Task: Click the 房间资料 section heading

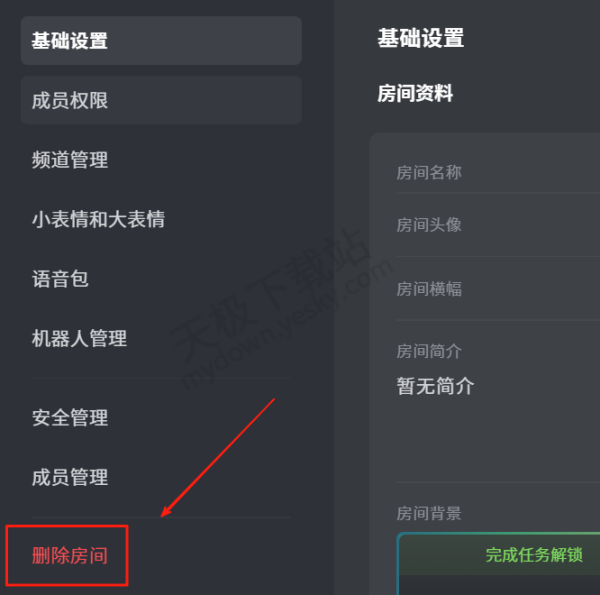Action: [415, 93]
